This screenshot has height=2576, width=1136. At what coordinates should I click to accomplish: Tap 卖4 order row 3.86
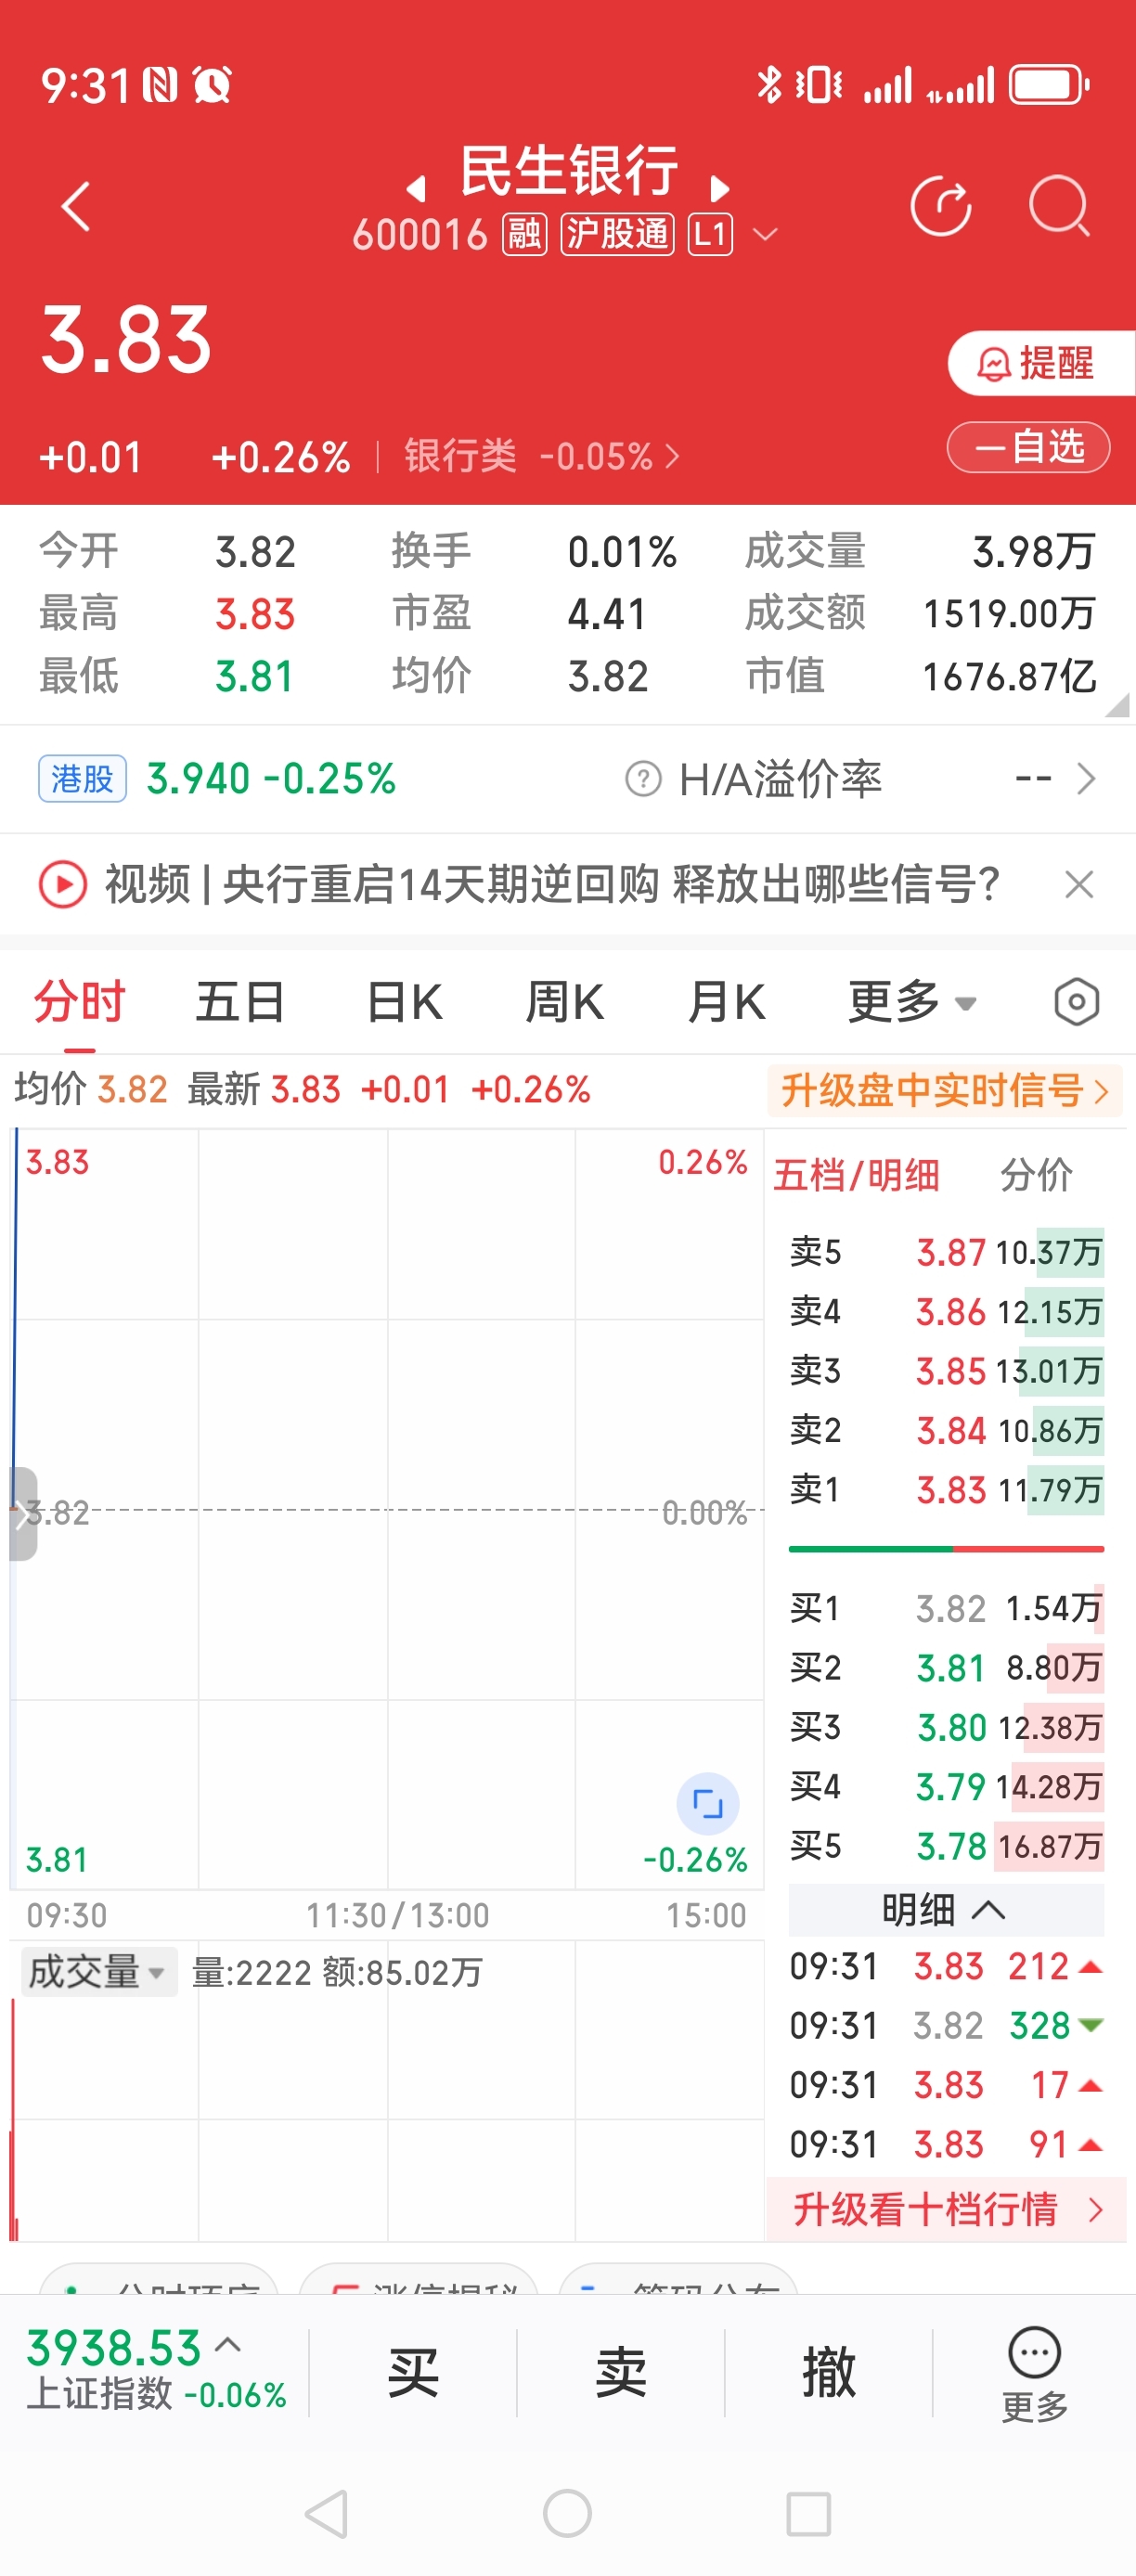tap(946, 1312)
